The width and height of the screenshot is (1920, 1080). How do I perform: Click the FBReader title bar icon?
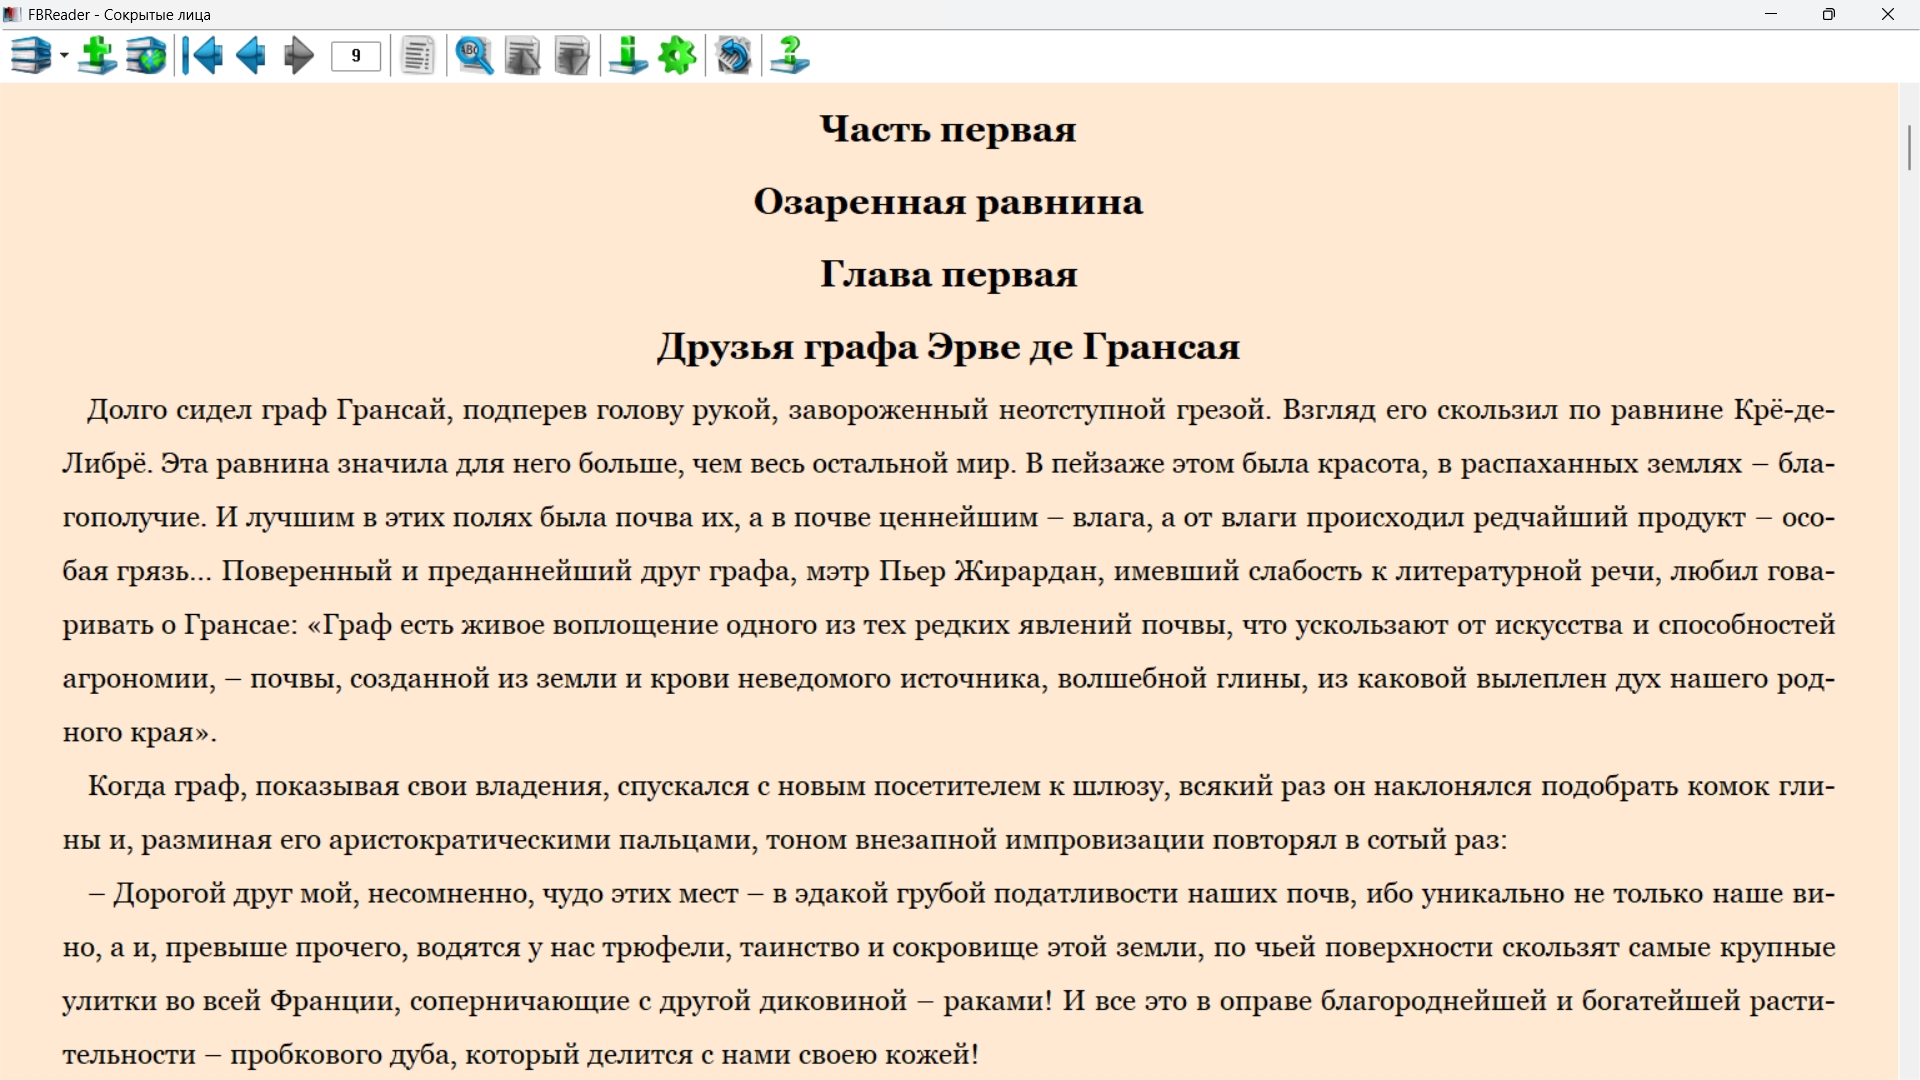pyautogui.click(x=12, y=14)
